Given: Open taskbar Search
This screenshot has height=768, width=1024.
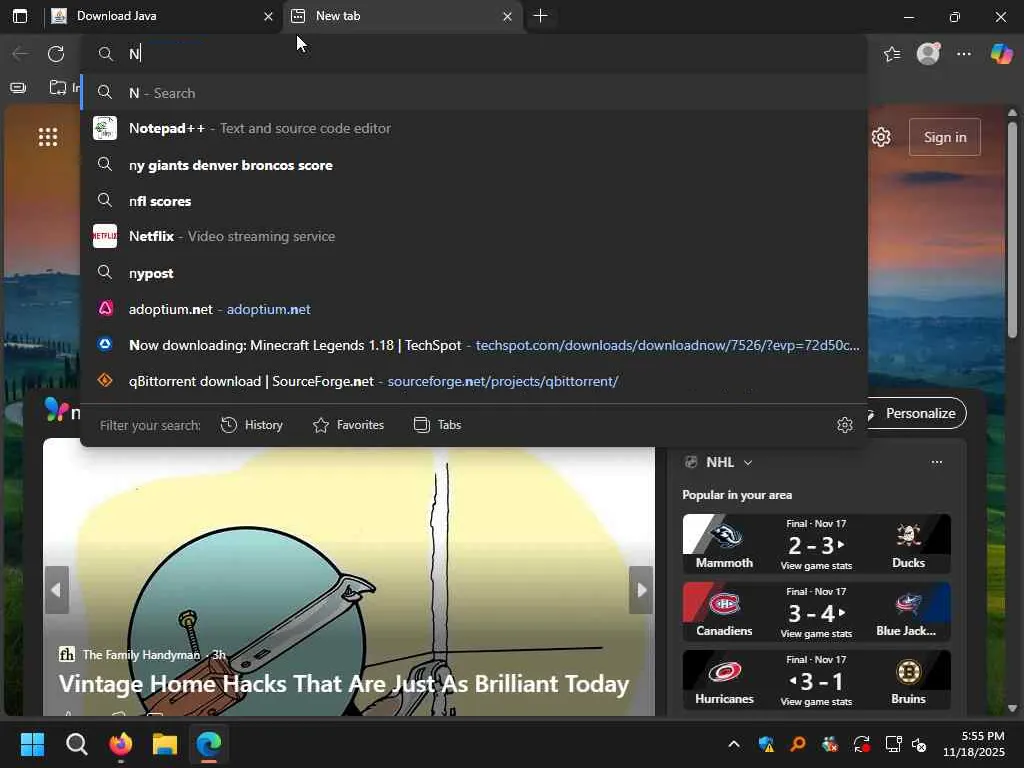Looking at the screenshot, I should coord(76,744).
